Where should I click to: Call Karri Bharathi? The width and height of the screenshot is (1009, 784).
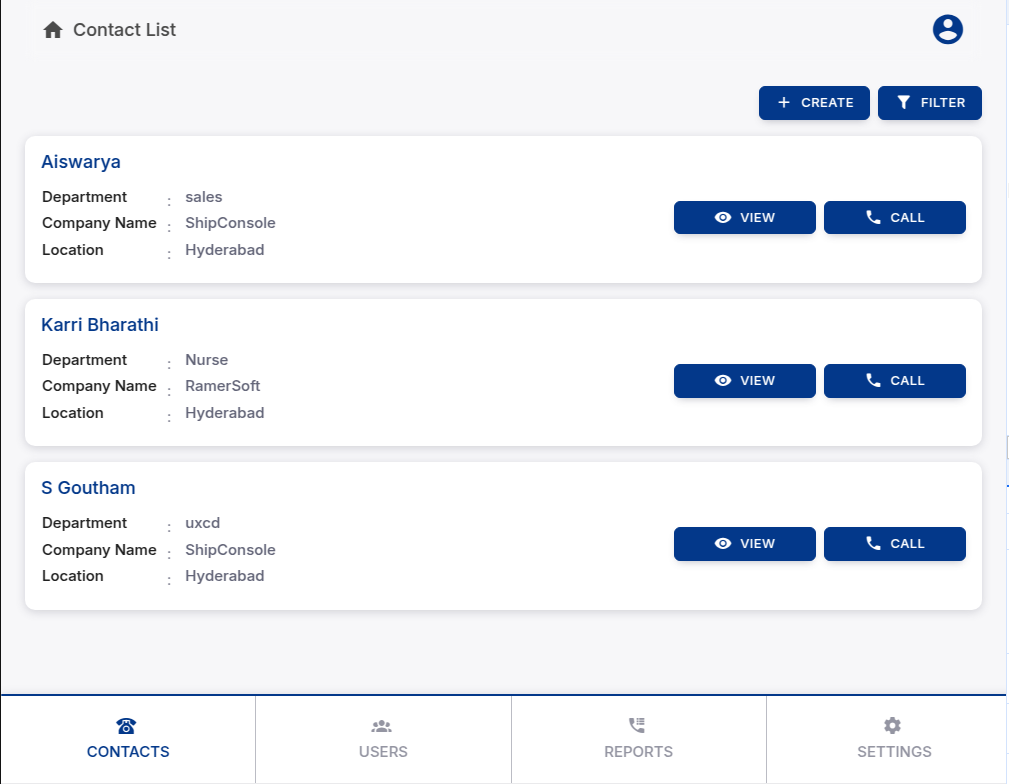(894, 381)
